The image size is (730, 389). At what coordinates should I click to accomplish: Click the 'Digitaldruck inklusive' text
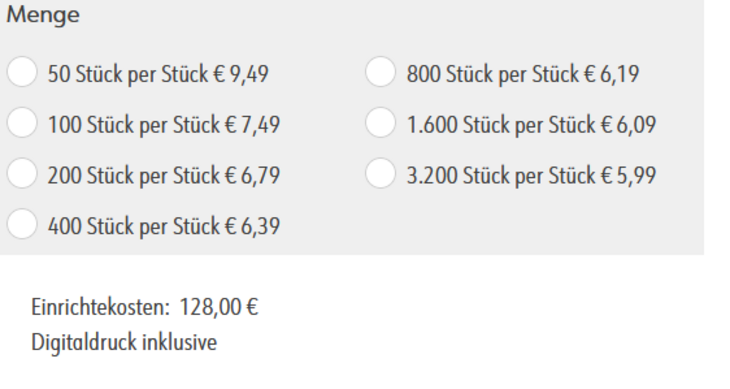pyautogui.click(x=124, y=342)
